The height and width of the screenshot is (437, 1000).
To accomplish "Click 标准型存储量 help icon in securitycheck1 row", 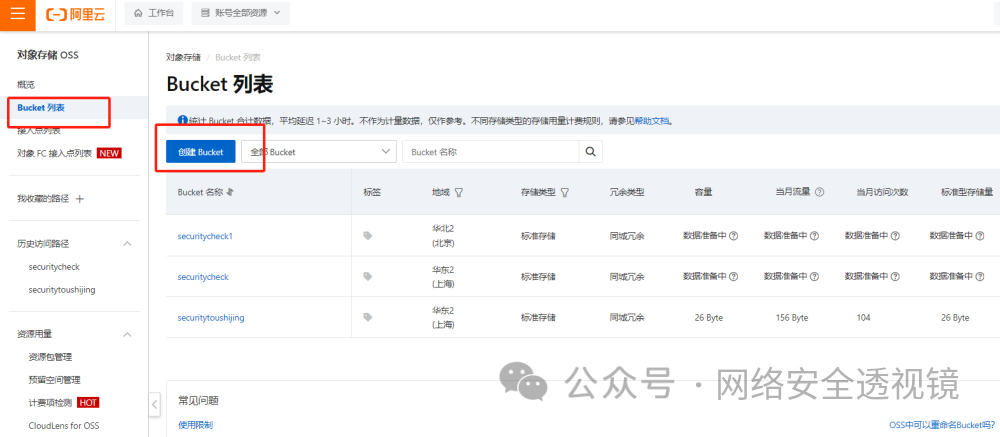I will coord(980,236).
